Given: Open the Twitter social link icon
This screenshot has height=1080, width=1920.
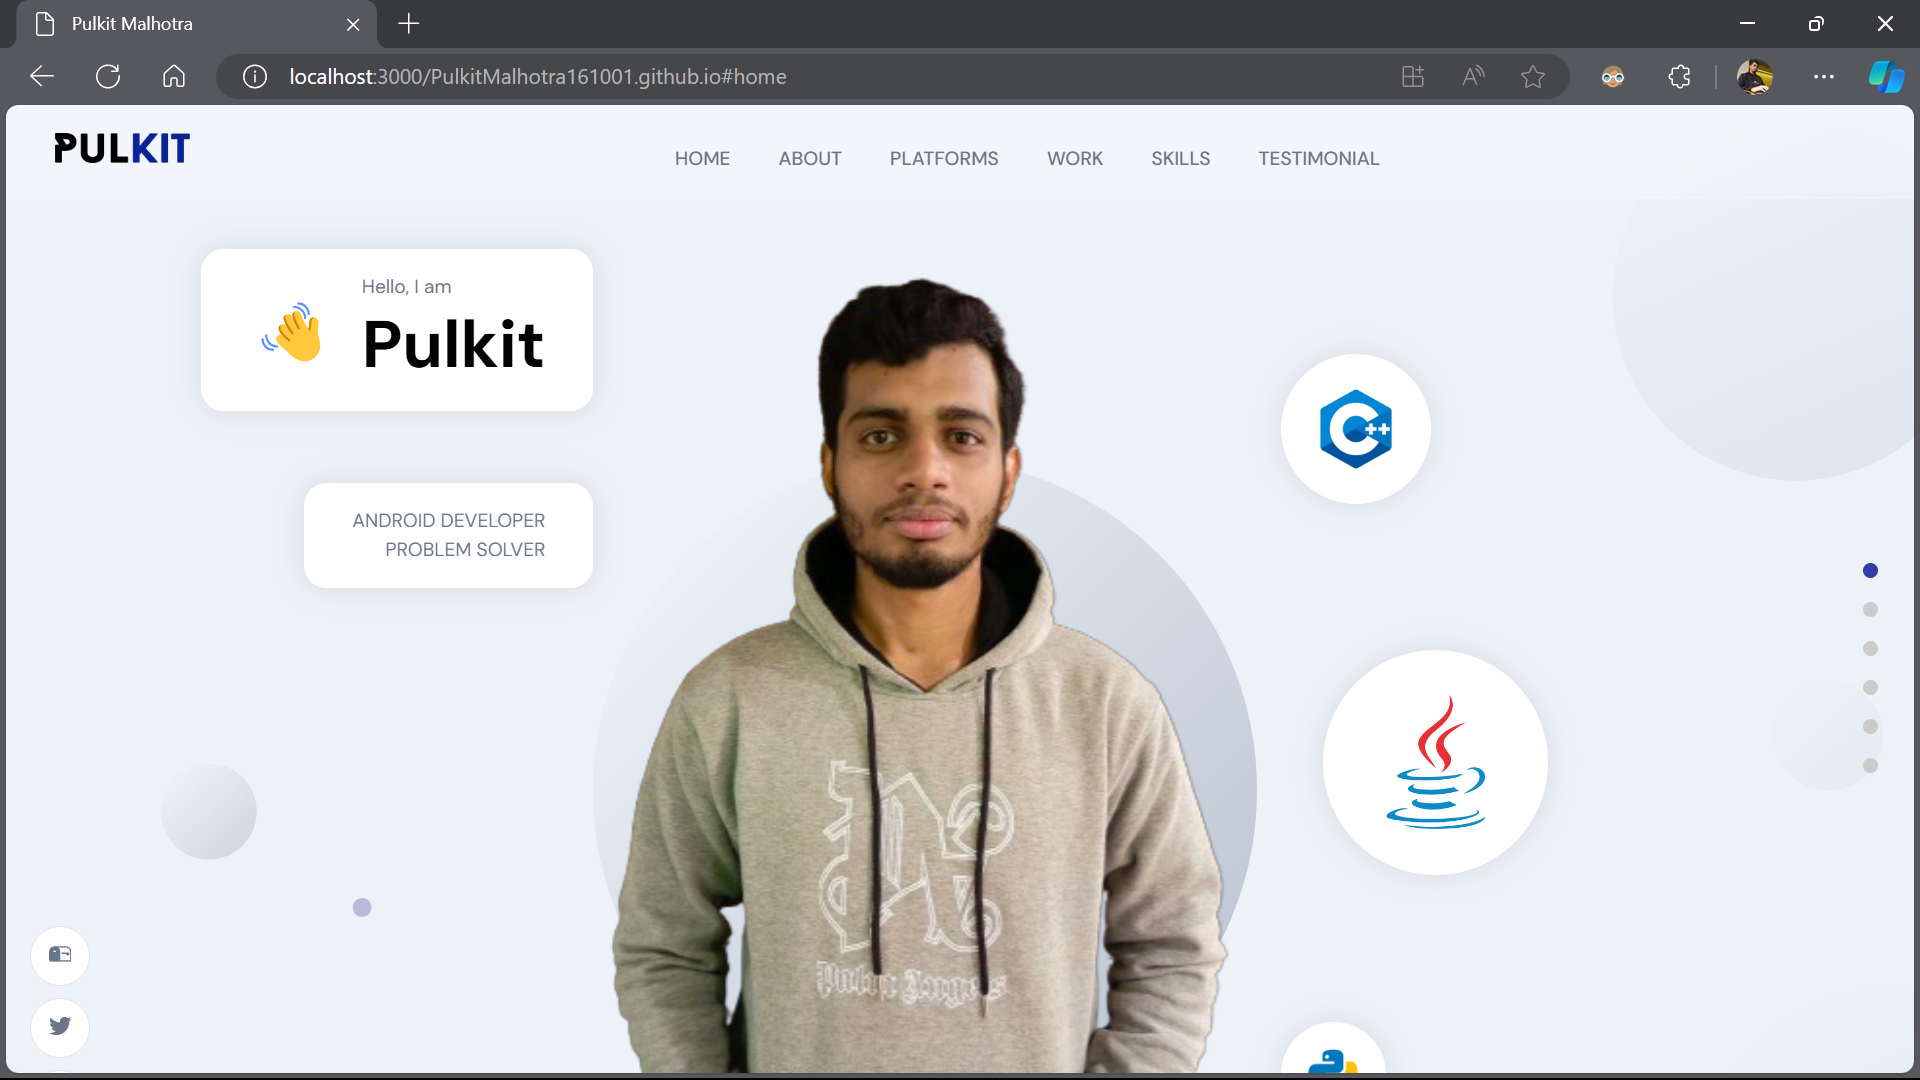Looking at the screenshot, I should pos(60,1026).
